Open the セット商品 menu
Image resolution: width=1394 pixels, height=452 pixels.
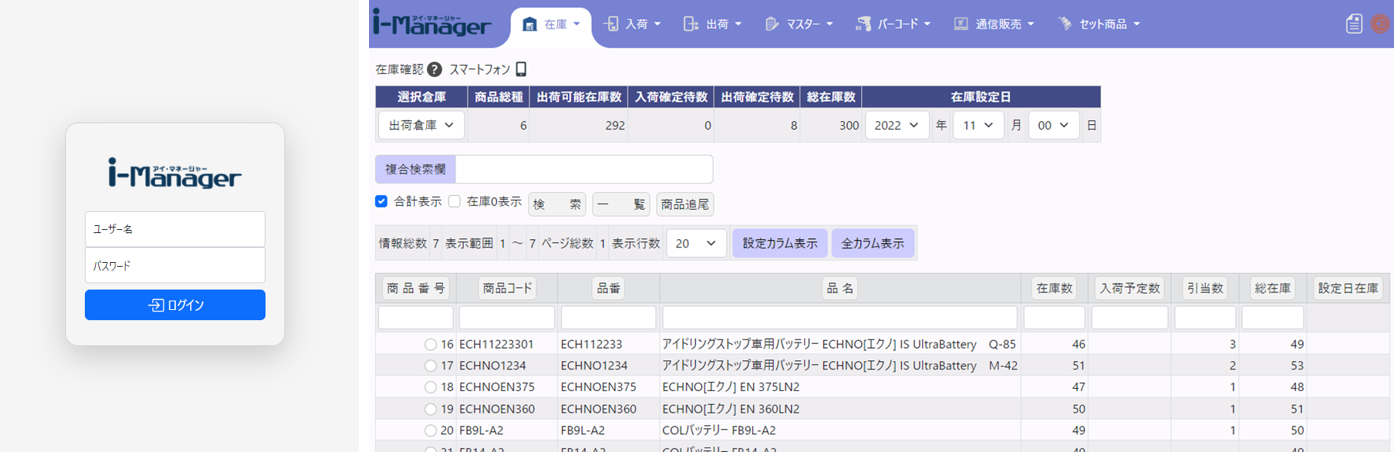click(x=1098, y=24)
